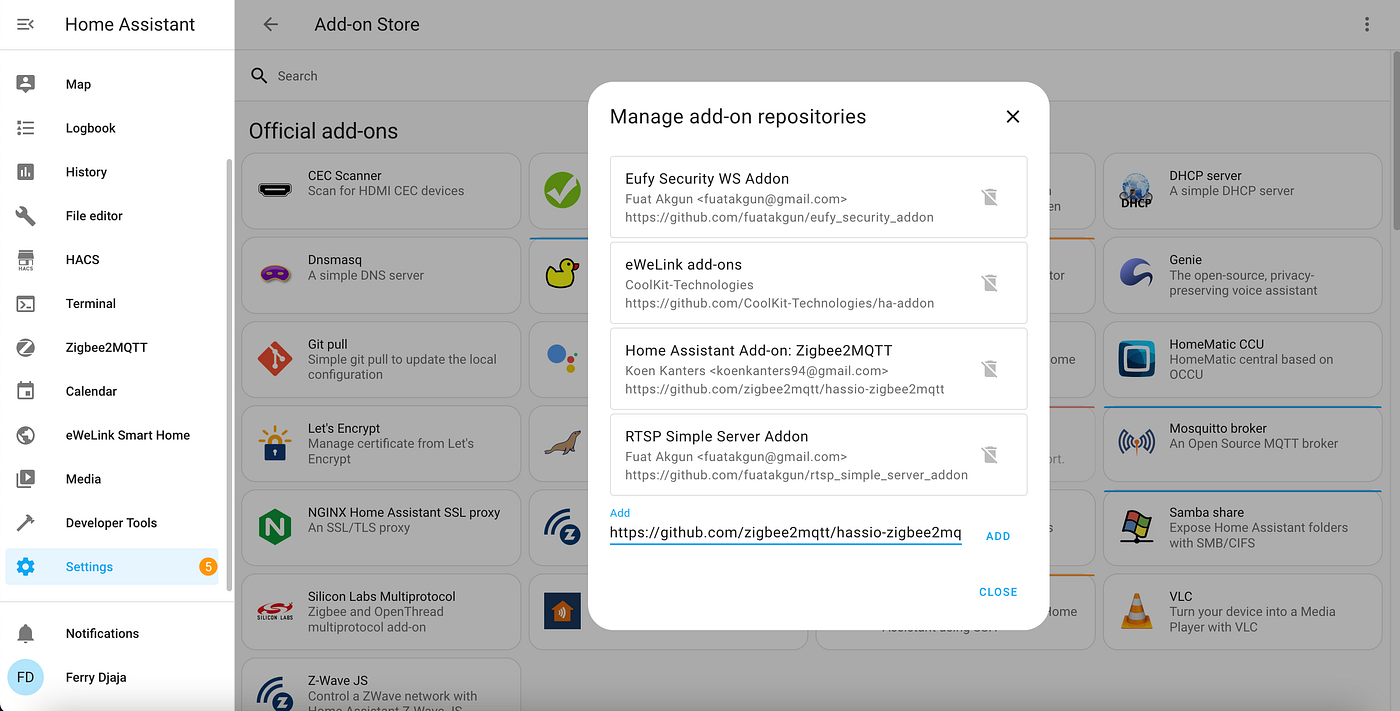Click the sidebar scrollbar
Screen dimensions: 1400x711
230,375
